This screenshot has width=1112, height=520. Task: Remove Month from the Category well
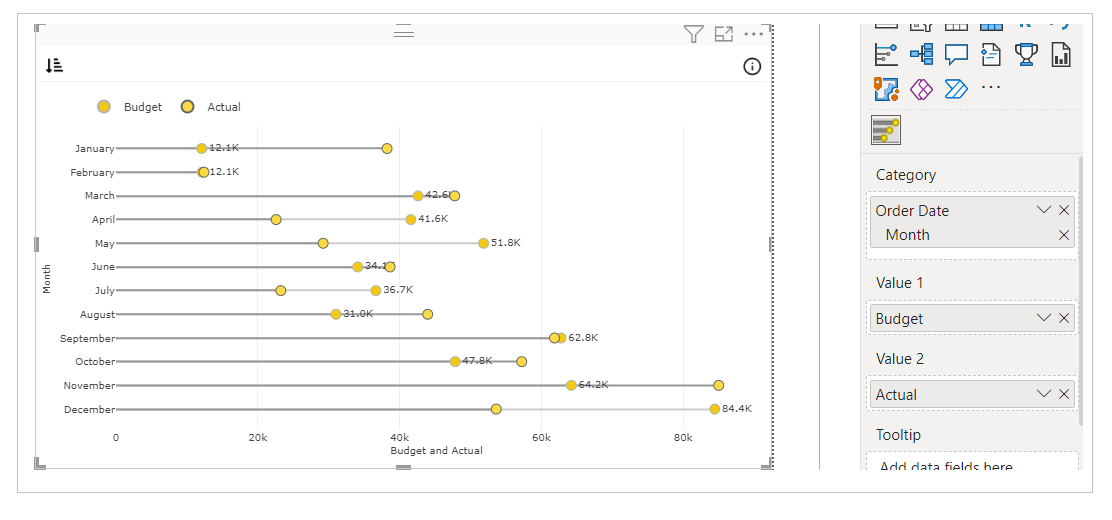point(1064,235)
